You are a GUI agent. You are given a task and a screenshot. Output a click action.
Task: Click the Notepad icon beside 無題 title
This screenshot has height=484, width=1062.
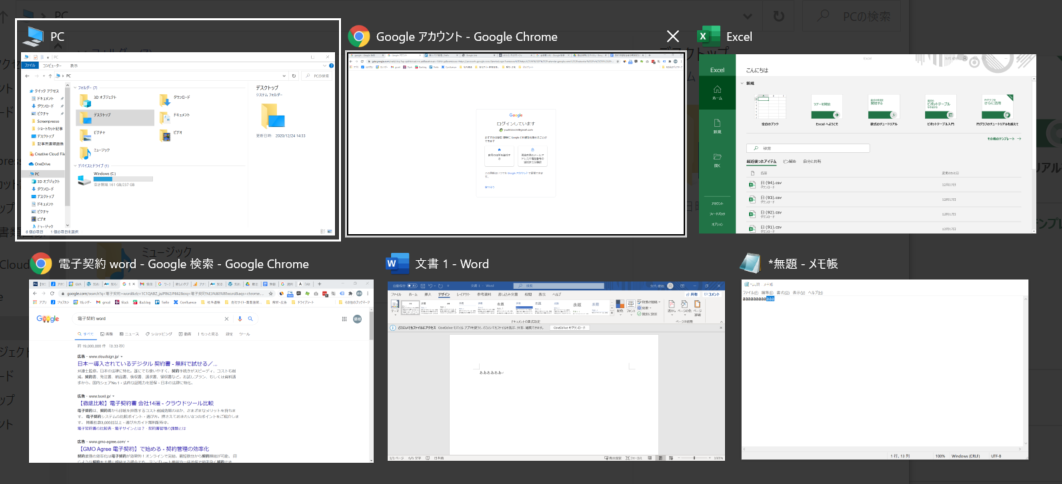[x=751, y=263]
